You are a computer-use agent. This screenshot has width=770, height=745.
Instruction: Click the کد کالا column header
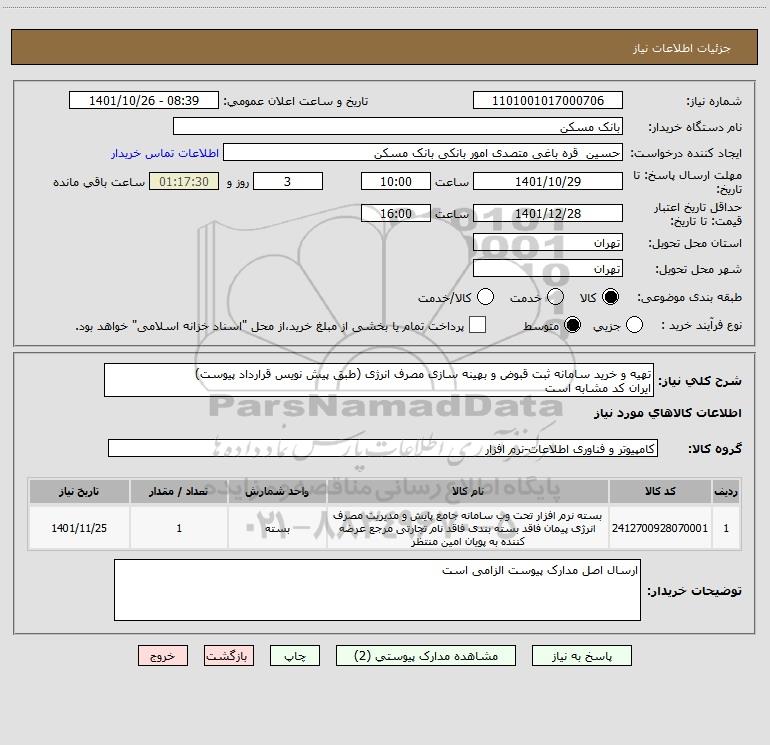(x=660, y=492)
